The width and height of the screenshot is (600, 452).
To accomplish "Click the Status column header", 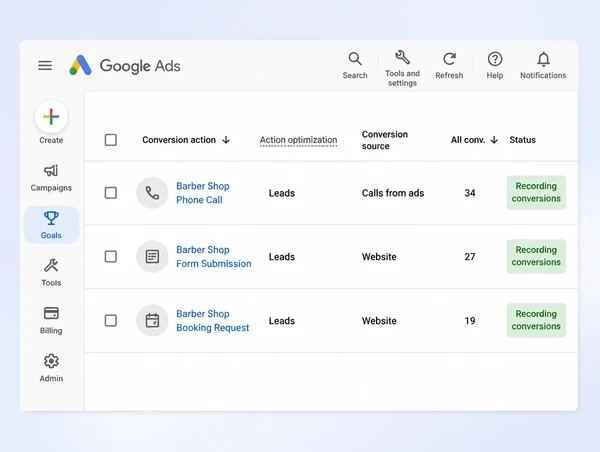I will [x=522, y=140].
